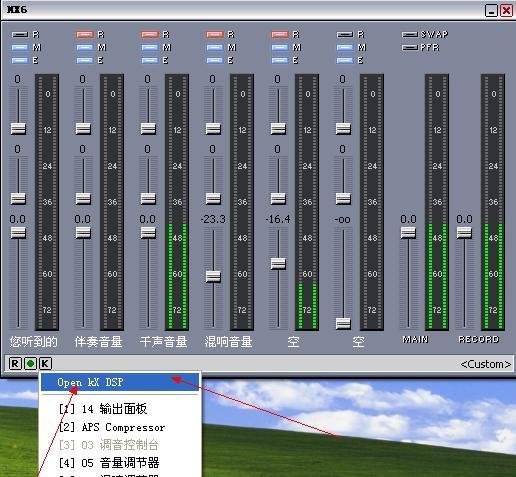Close the MX6 window
The width and height of the screenshot is (516, 477).
506,10
